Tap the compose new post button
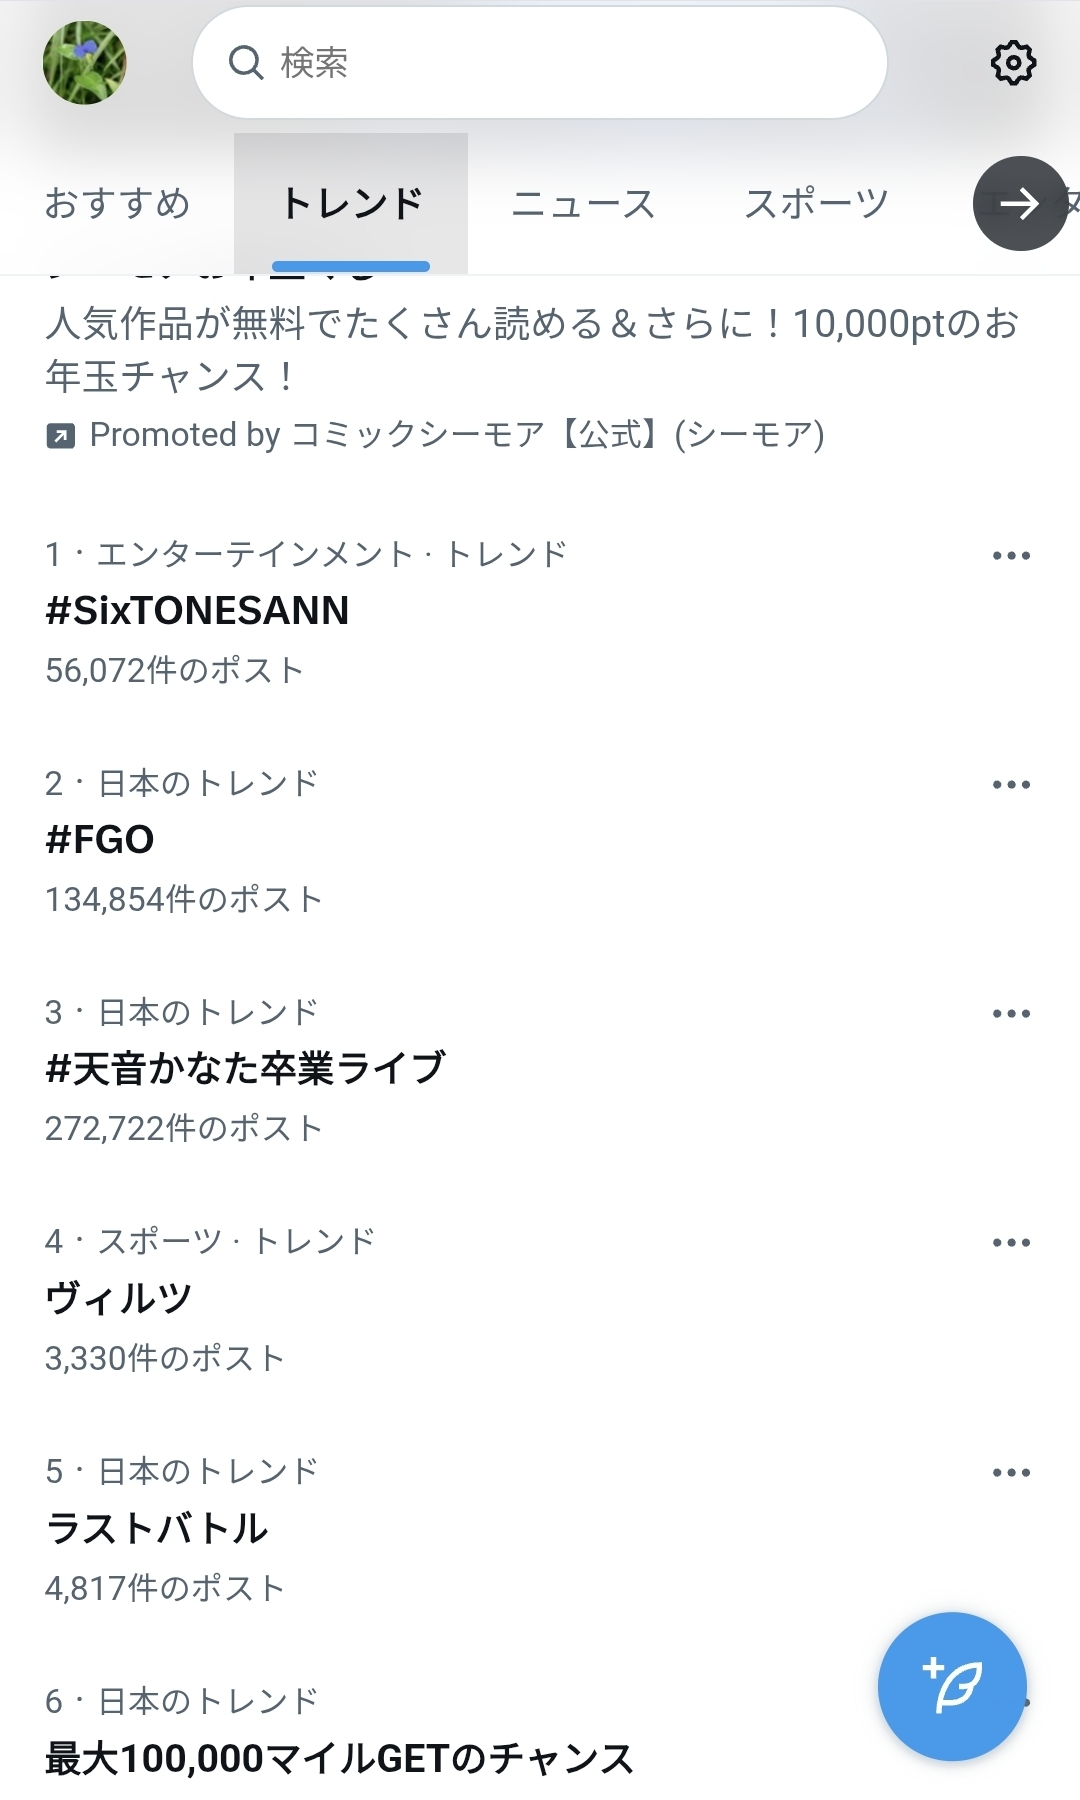Screen dimensions: 1080x1800 pos(951,1686)
